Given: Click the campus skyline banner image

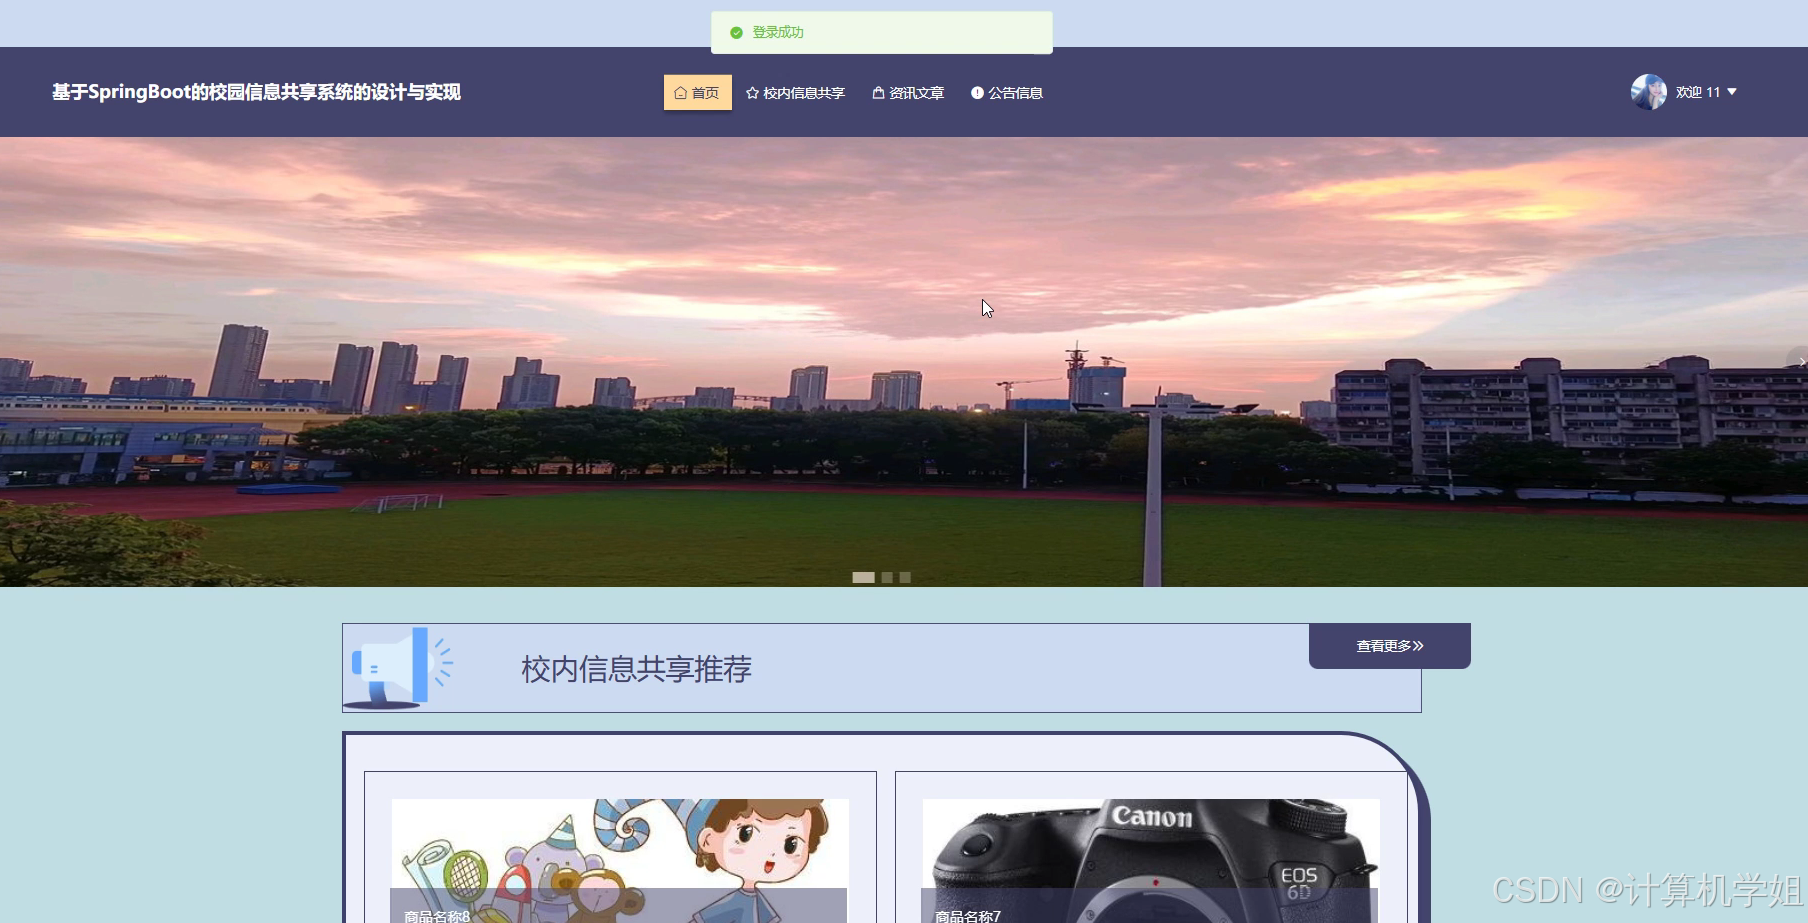Looking at the screenshot, I should coord(904,362).
